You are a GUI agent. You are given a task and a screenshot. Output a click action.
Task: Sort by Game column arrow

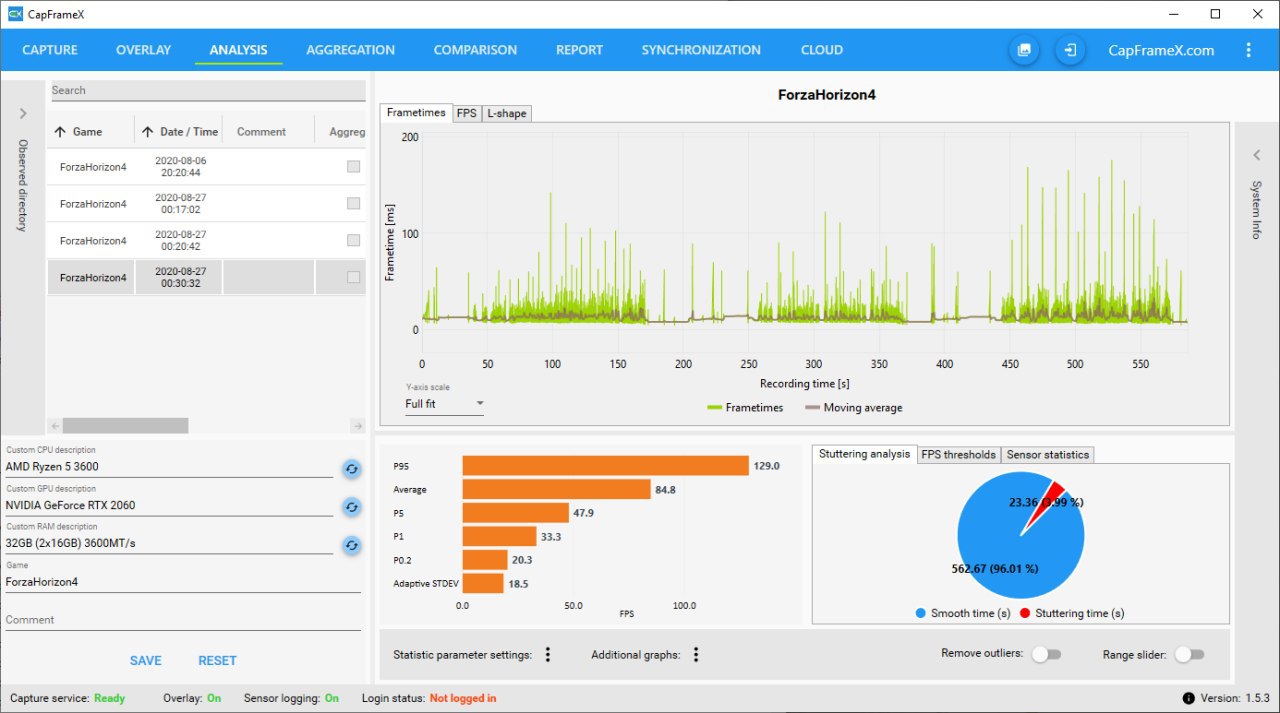(60, 132)
